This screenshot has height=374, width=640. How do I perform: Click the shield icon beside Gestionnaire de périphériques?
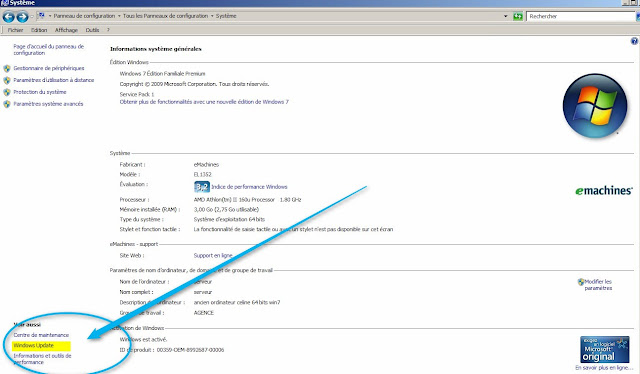pos(7,68)
